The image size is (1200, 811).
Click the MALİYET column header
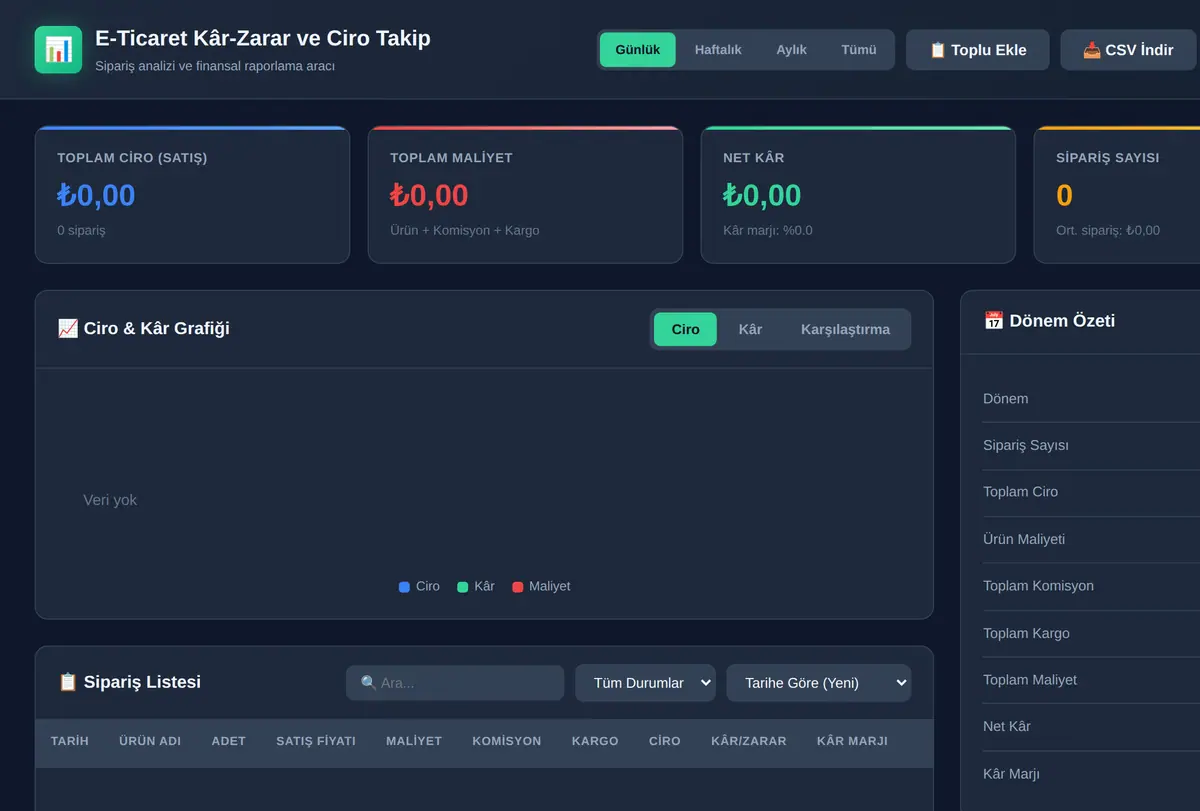coord(414,741)
